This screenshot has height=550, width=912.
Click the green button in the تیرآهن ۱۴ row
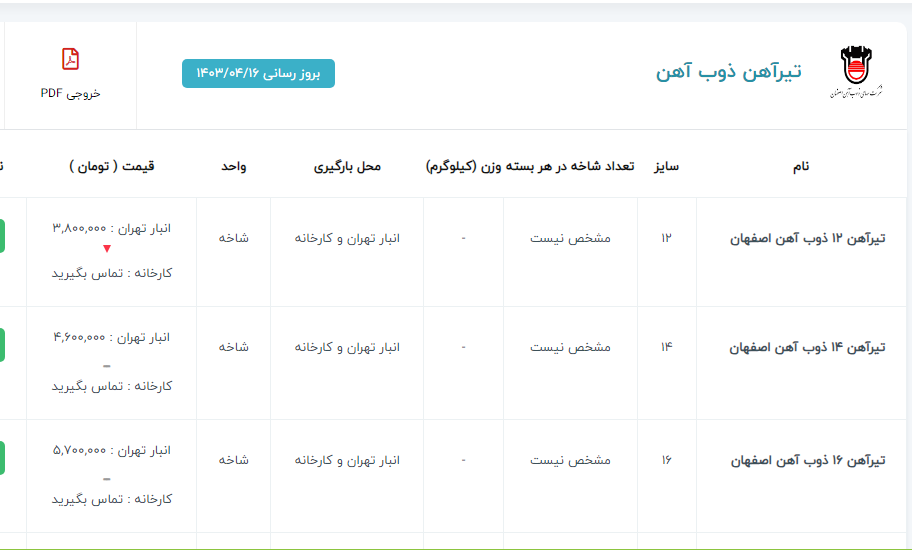coord(3,345)
